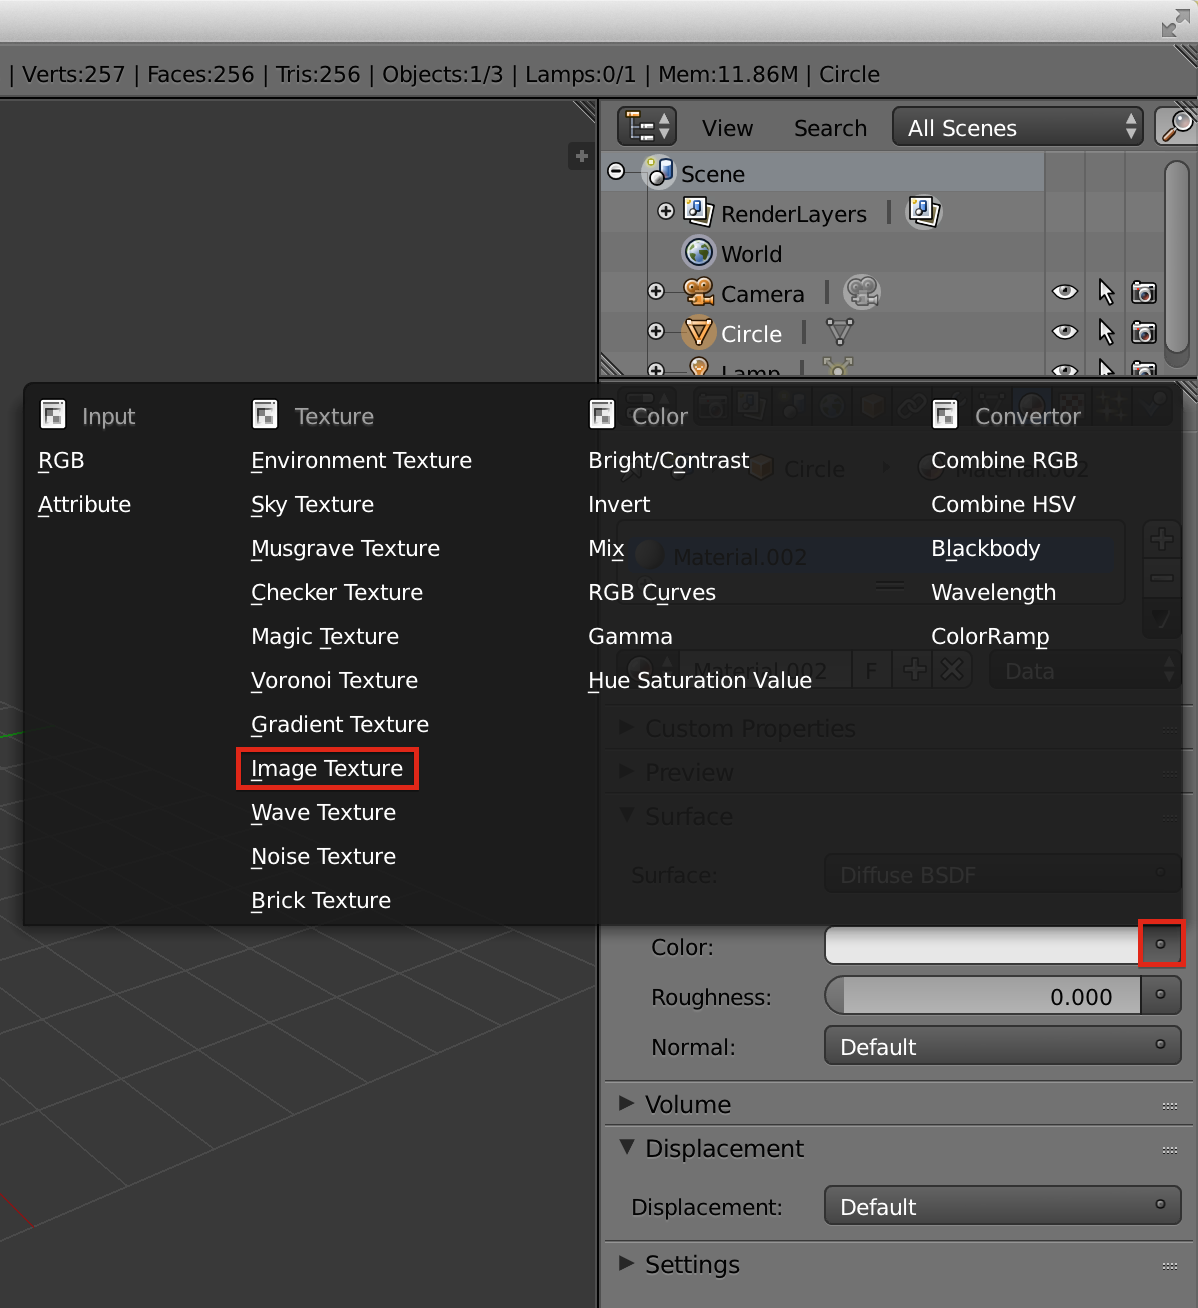Open the Displacement Default selector

pos(1003,1206)
